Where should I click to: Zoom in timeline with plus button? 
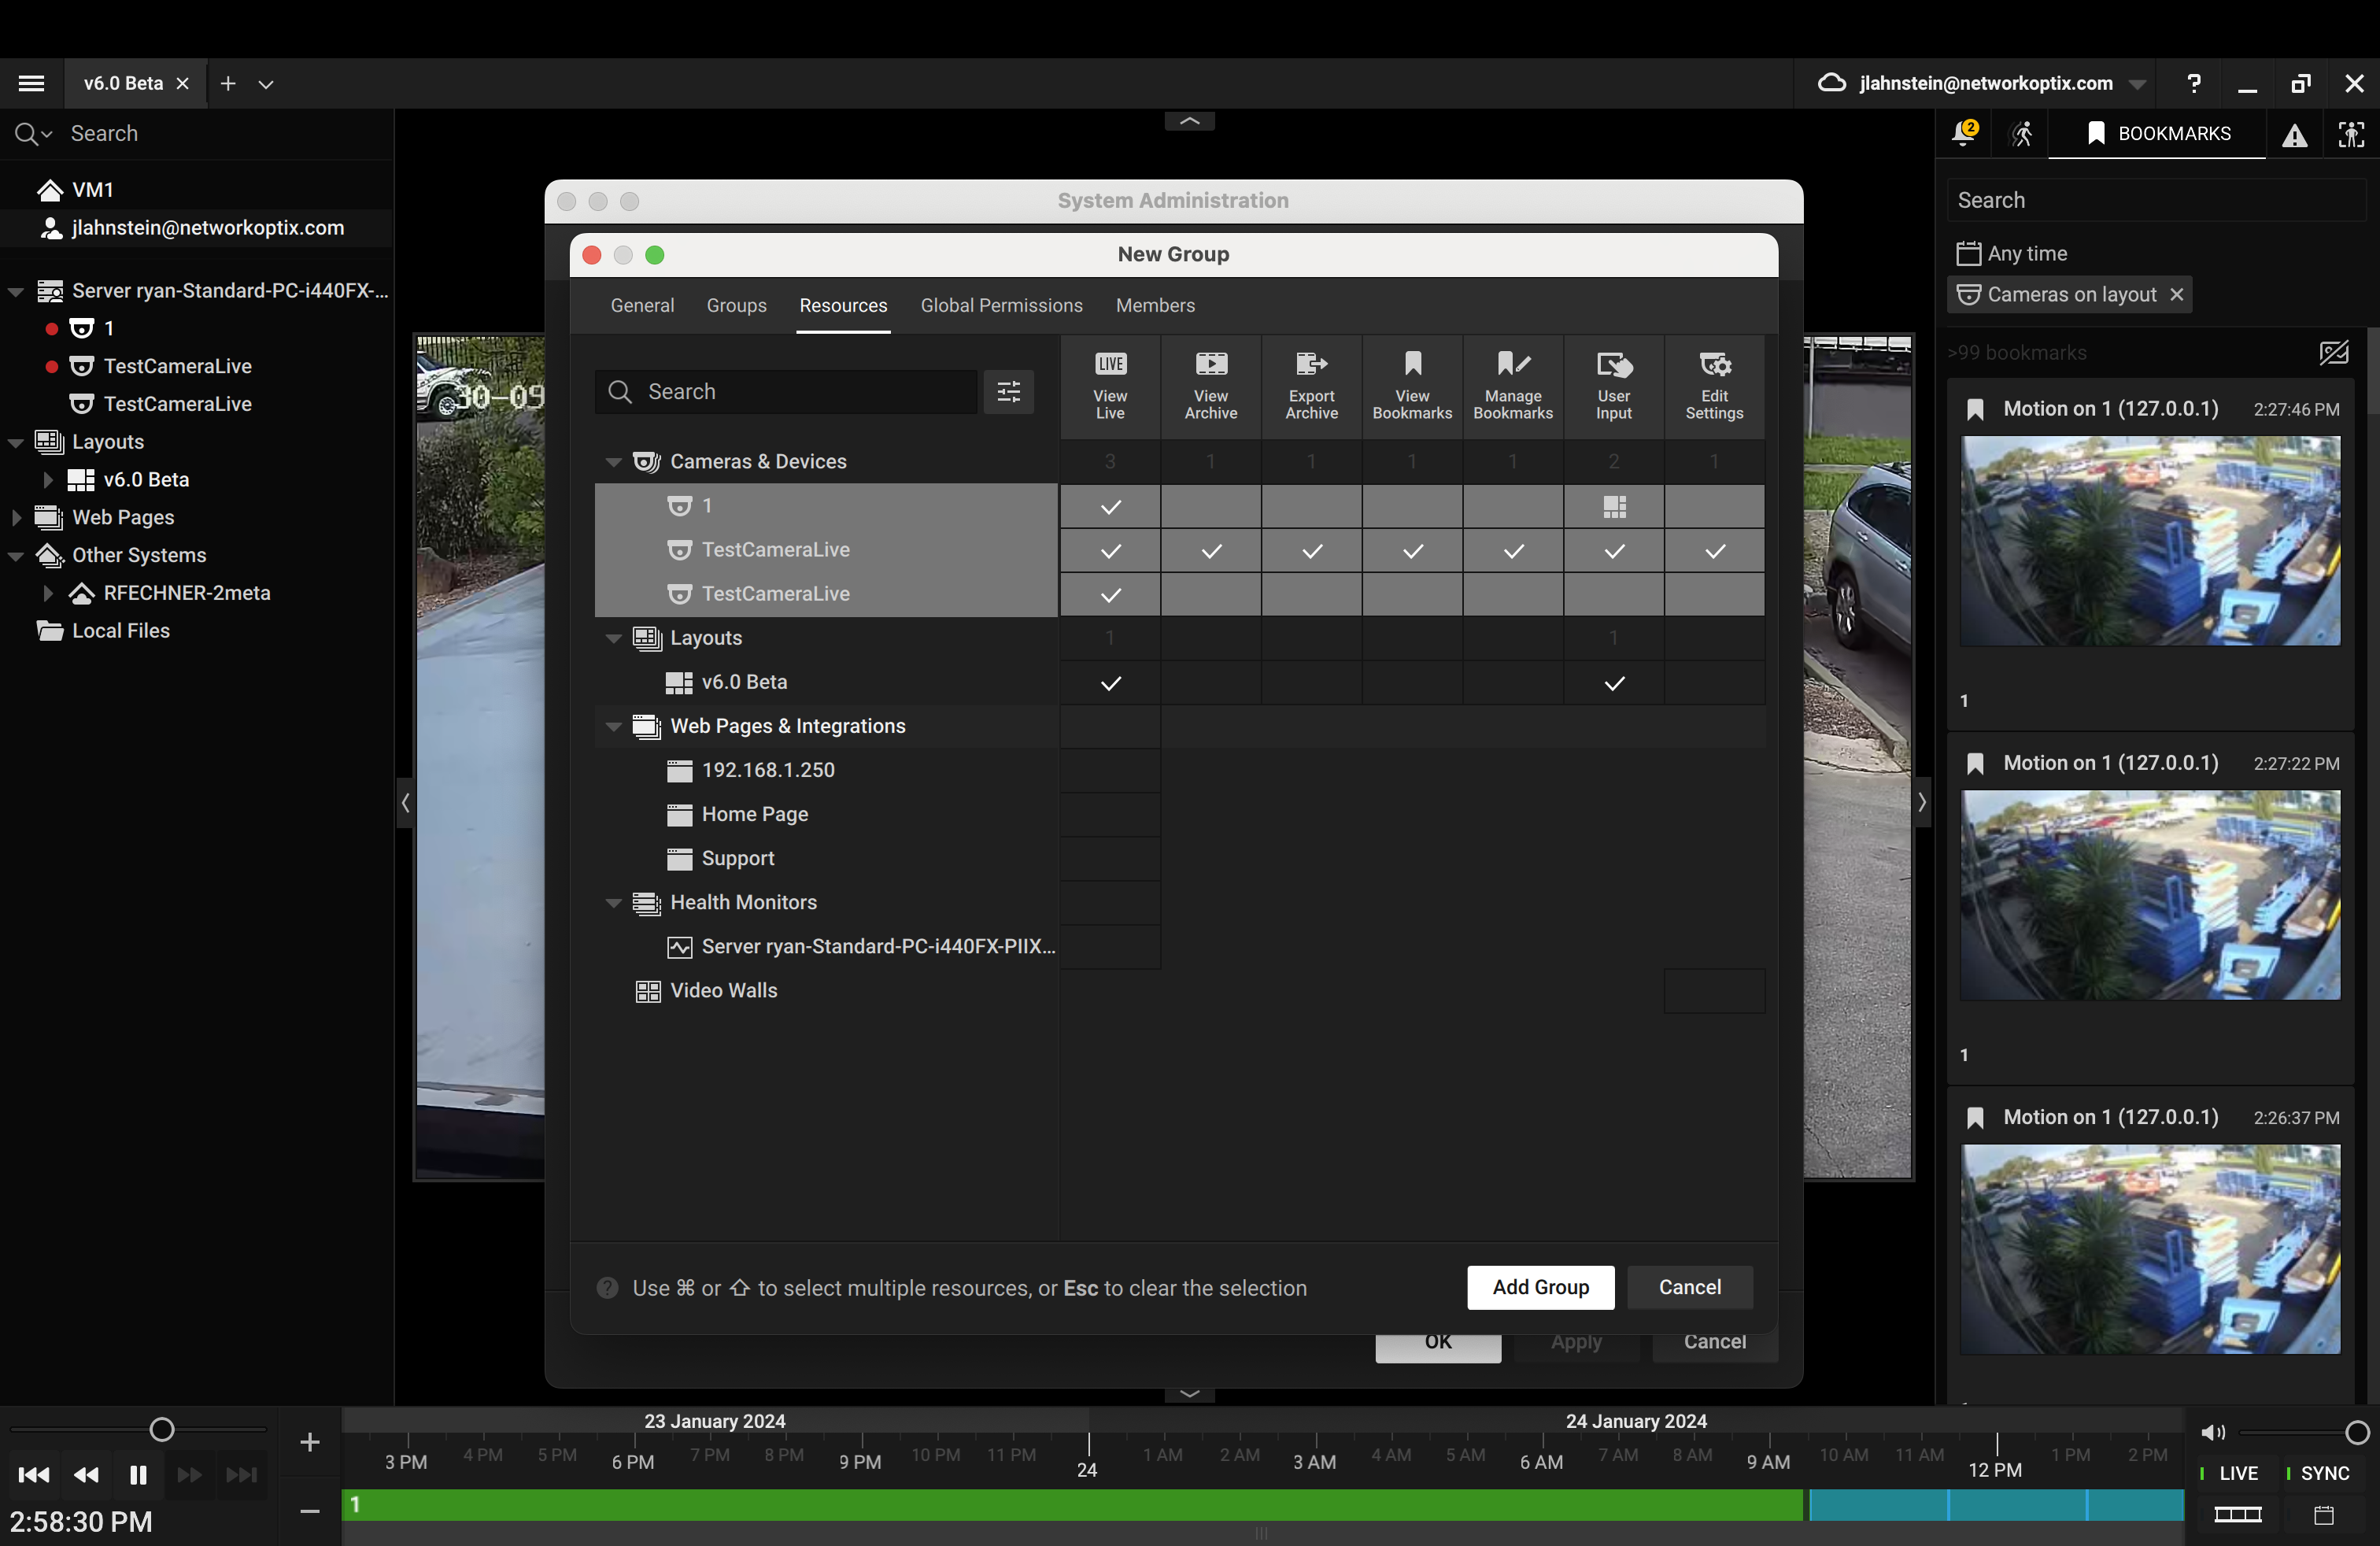[310, 1442]
